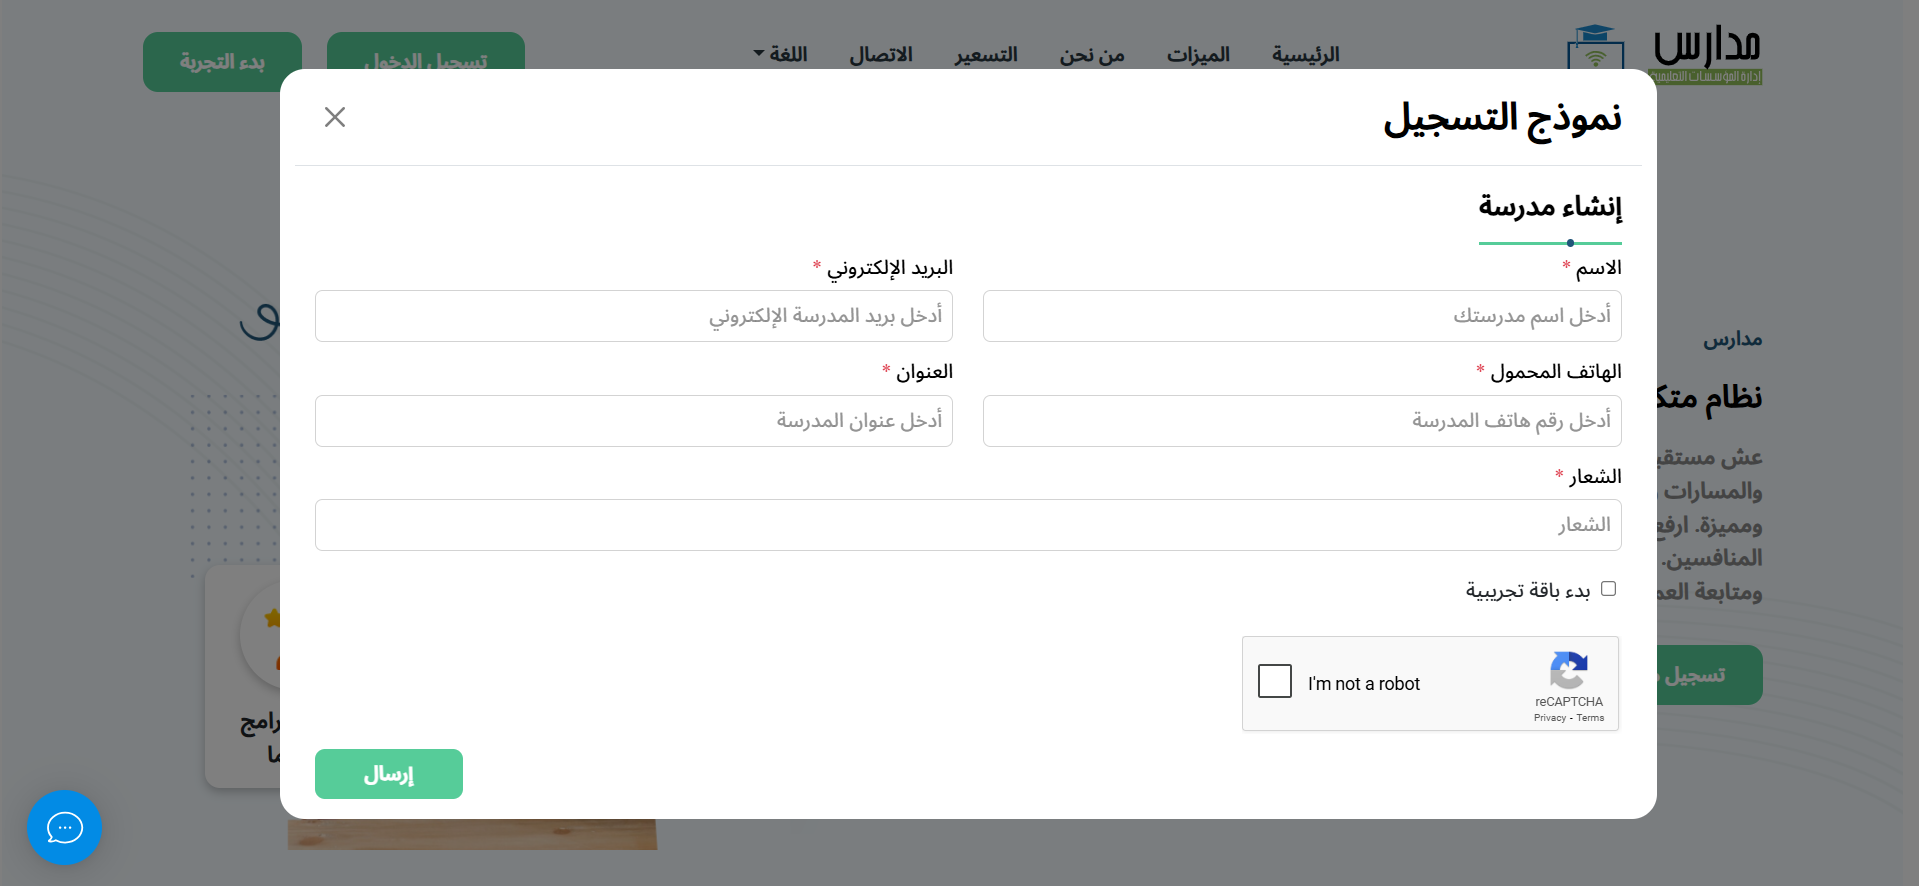Focus the school name الاسم field
This screenshot has width=1920, height=886.
coord(1302,316)
